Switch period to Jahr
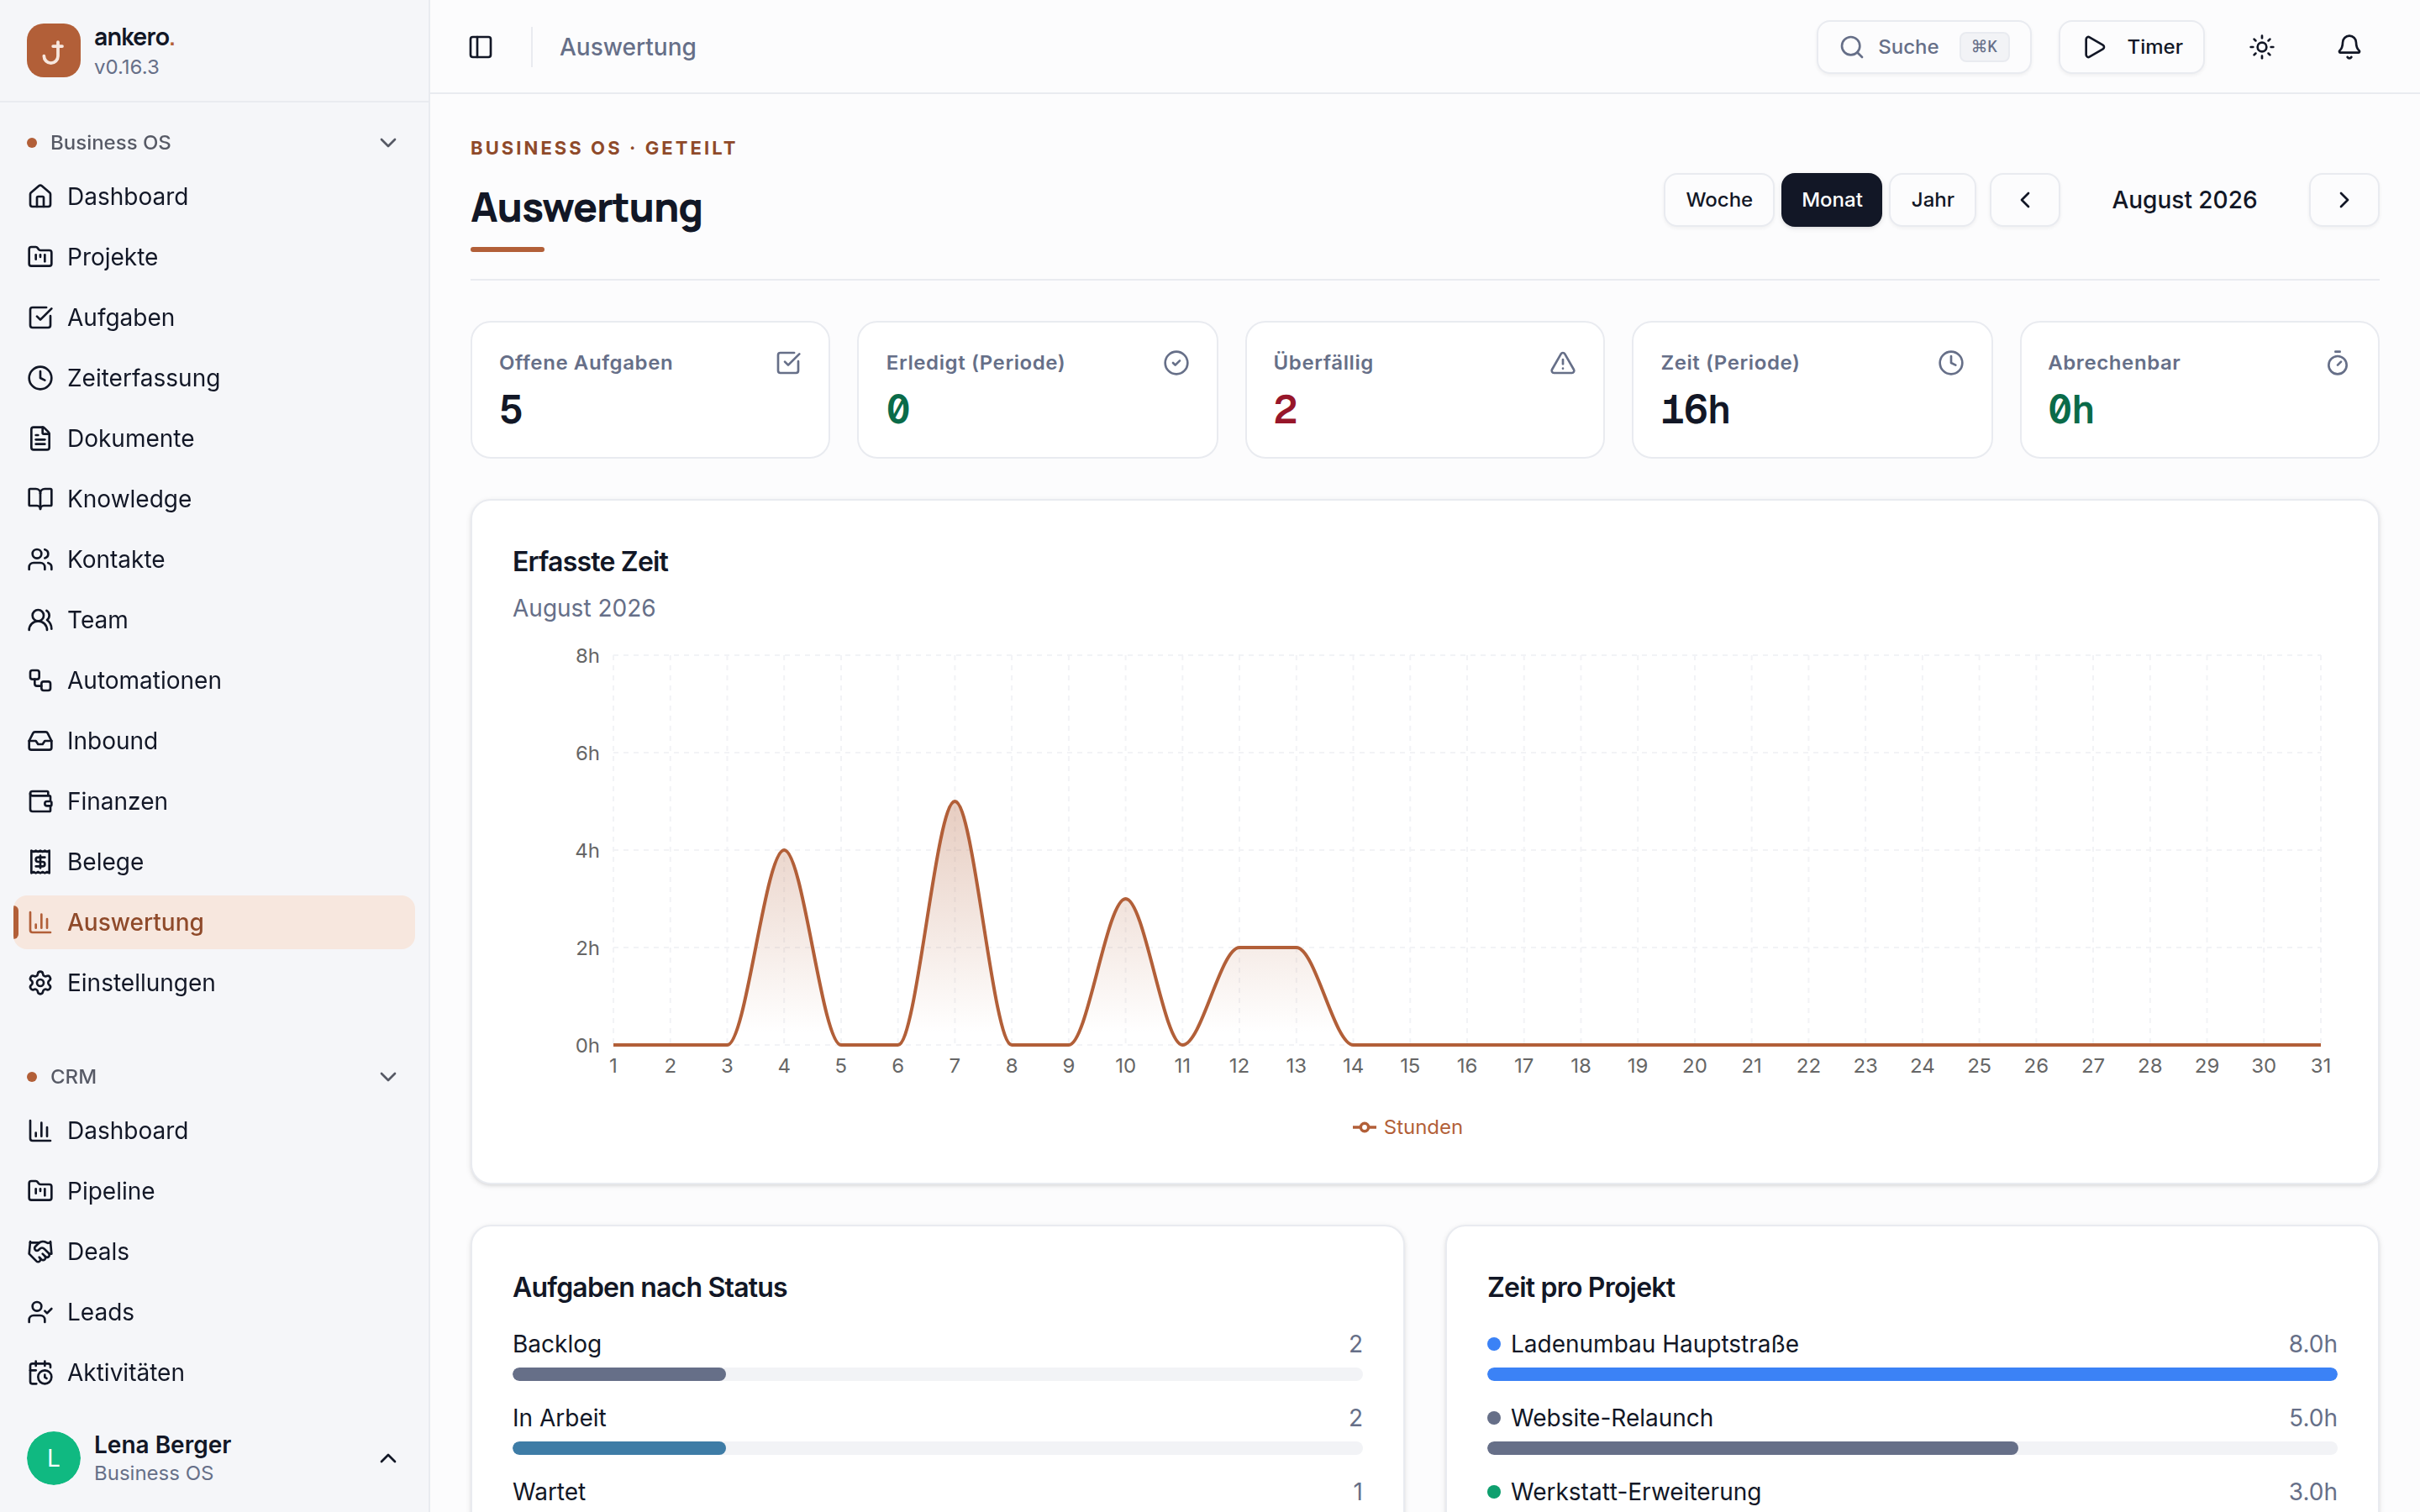This screenshot has height=1512, width=2420. pyautogui.click(x=1932, y=200)
